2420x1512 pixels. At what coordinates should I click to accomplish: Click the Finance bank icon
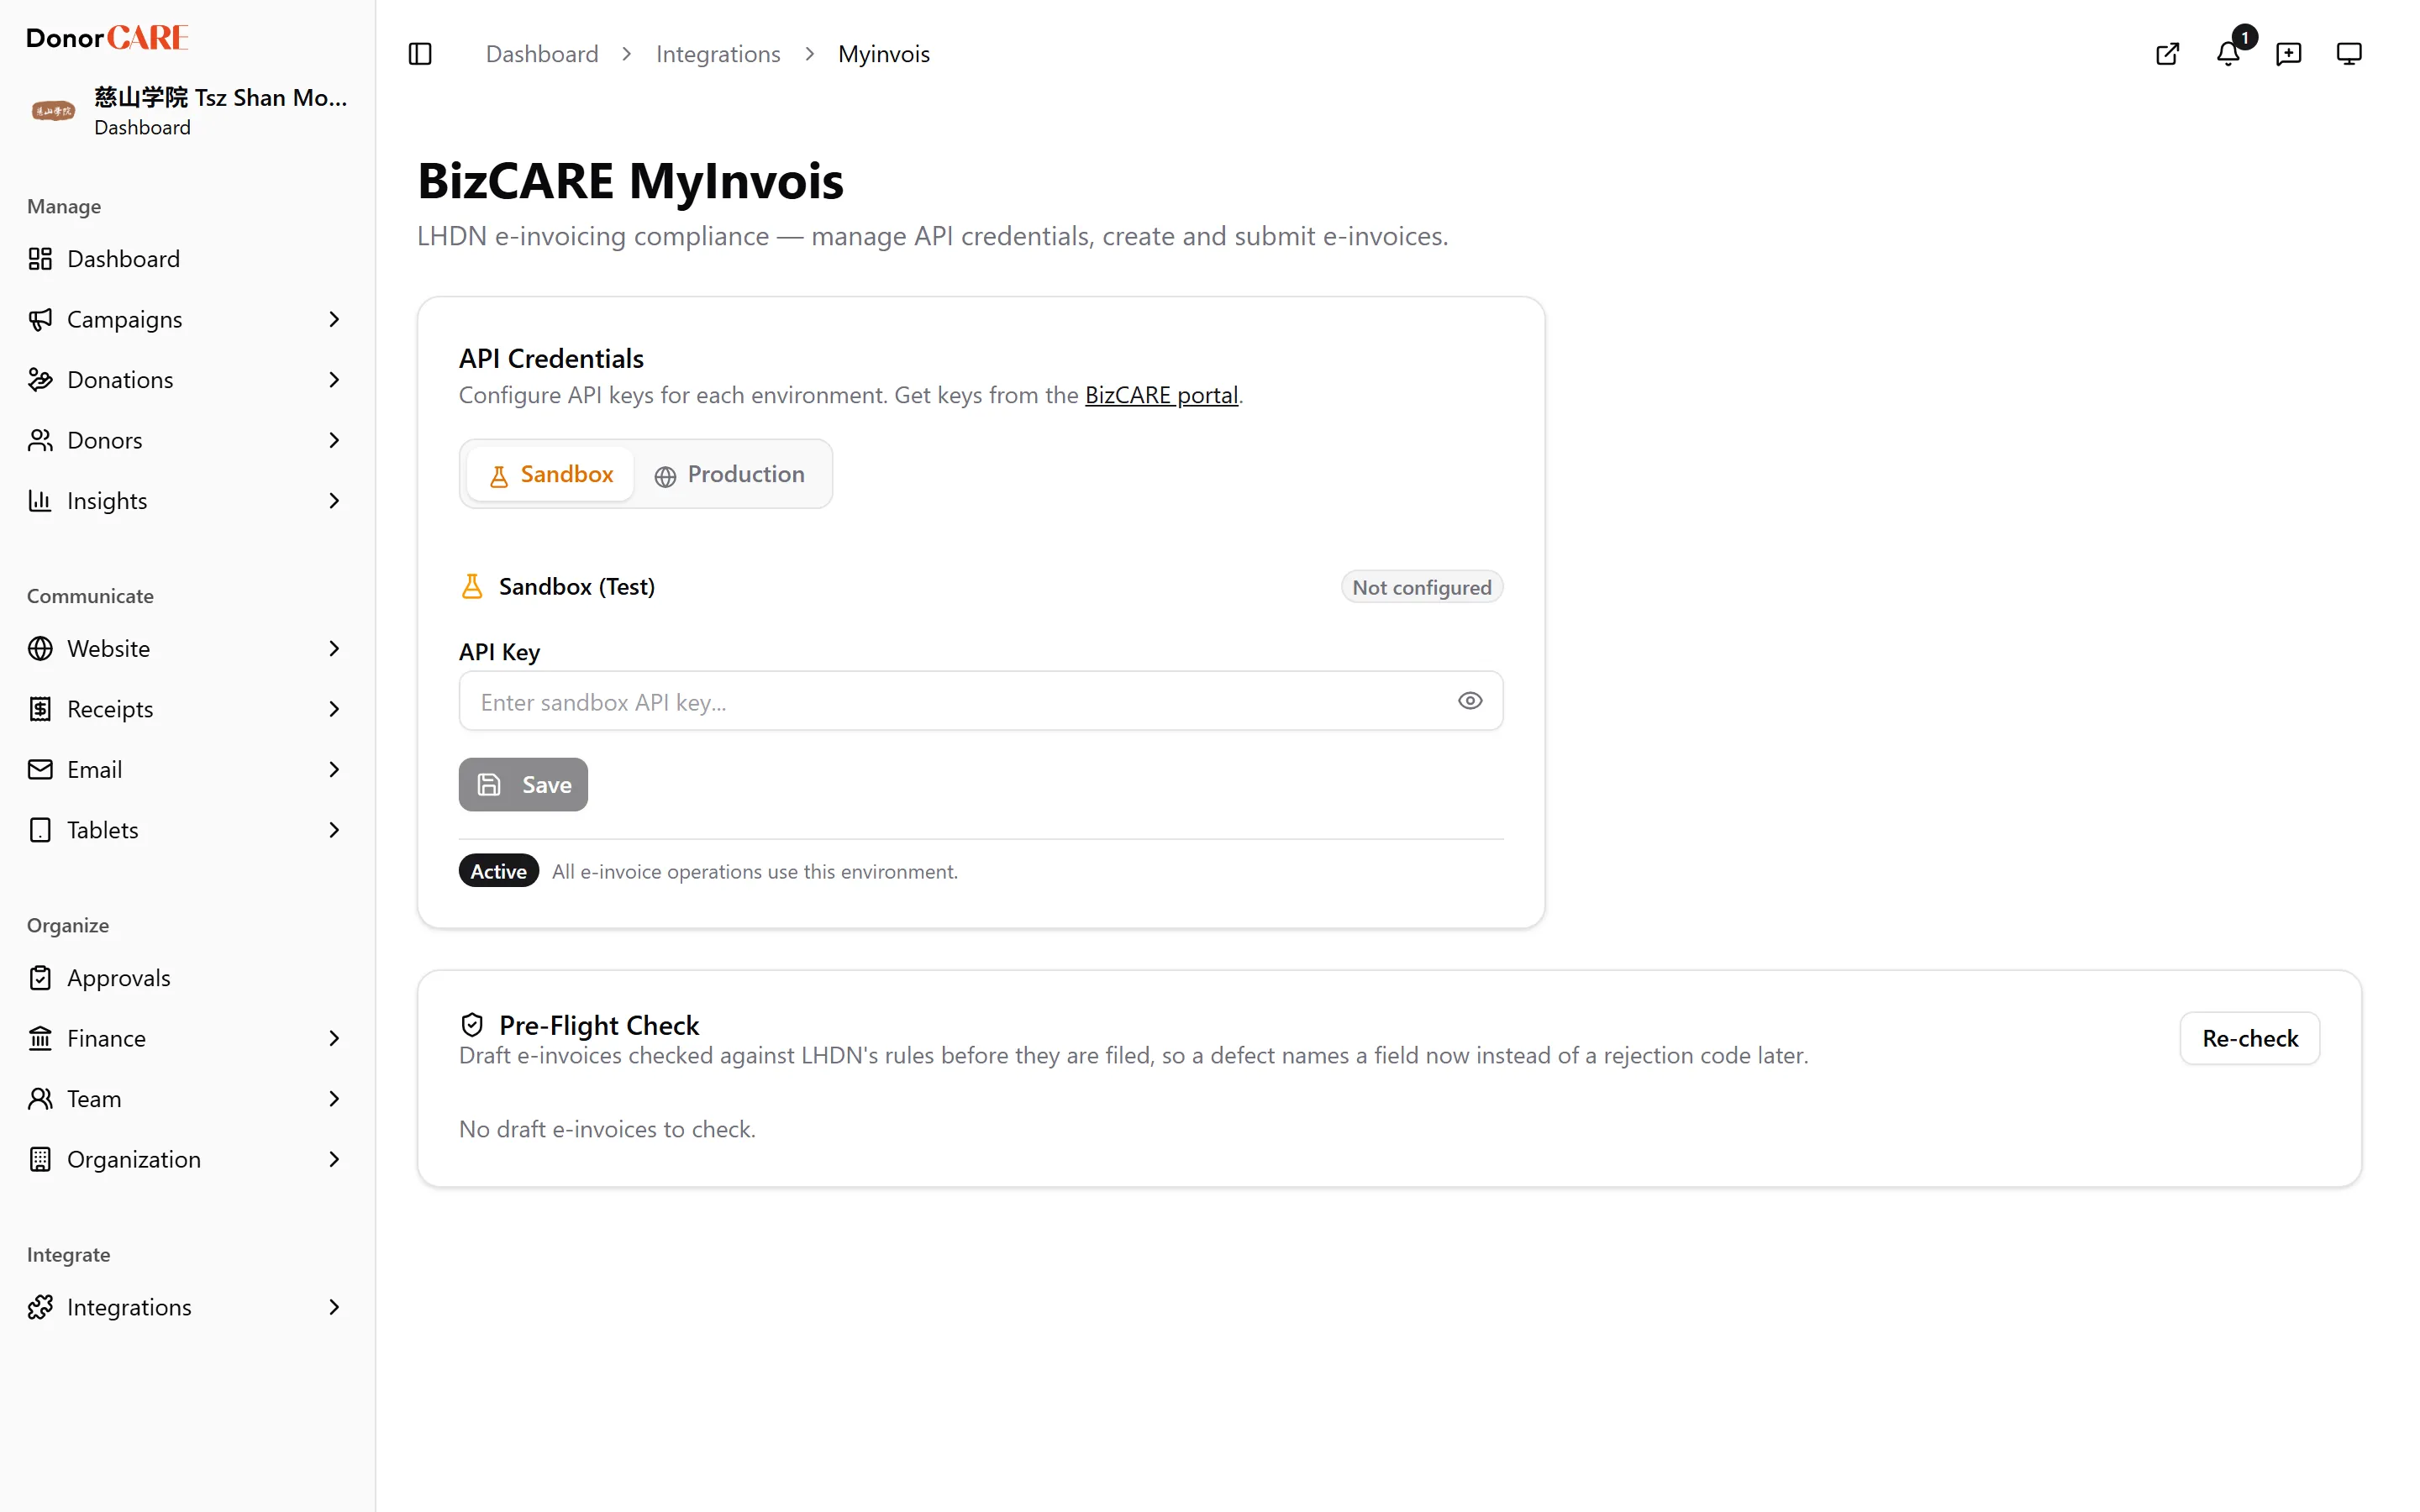tap(40, 1039)
